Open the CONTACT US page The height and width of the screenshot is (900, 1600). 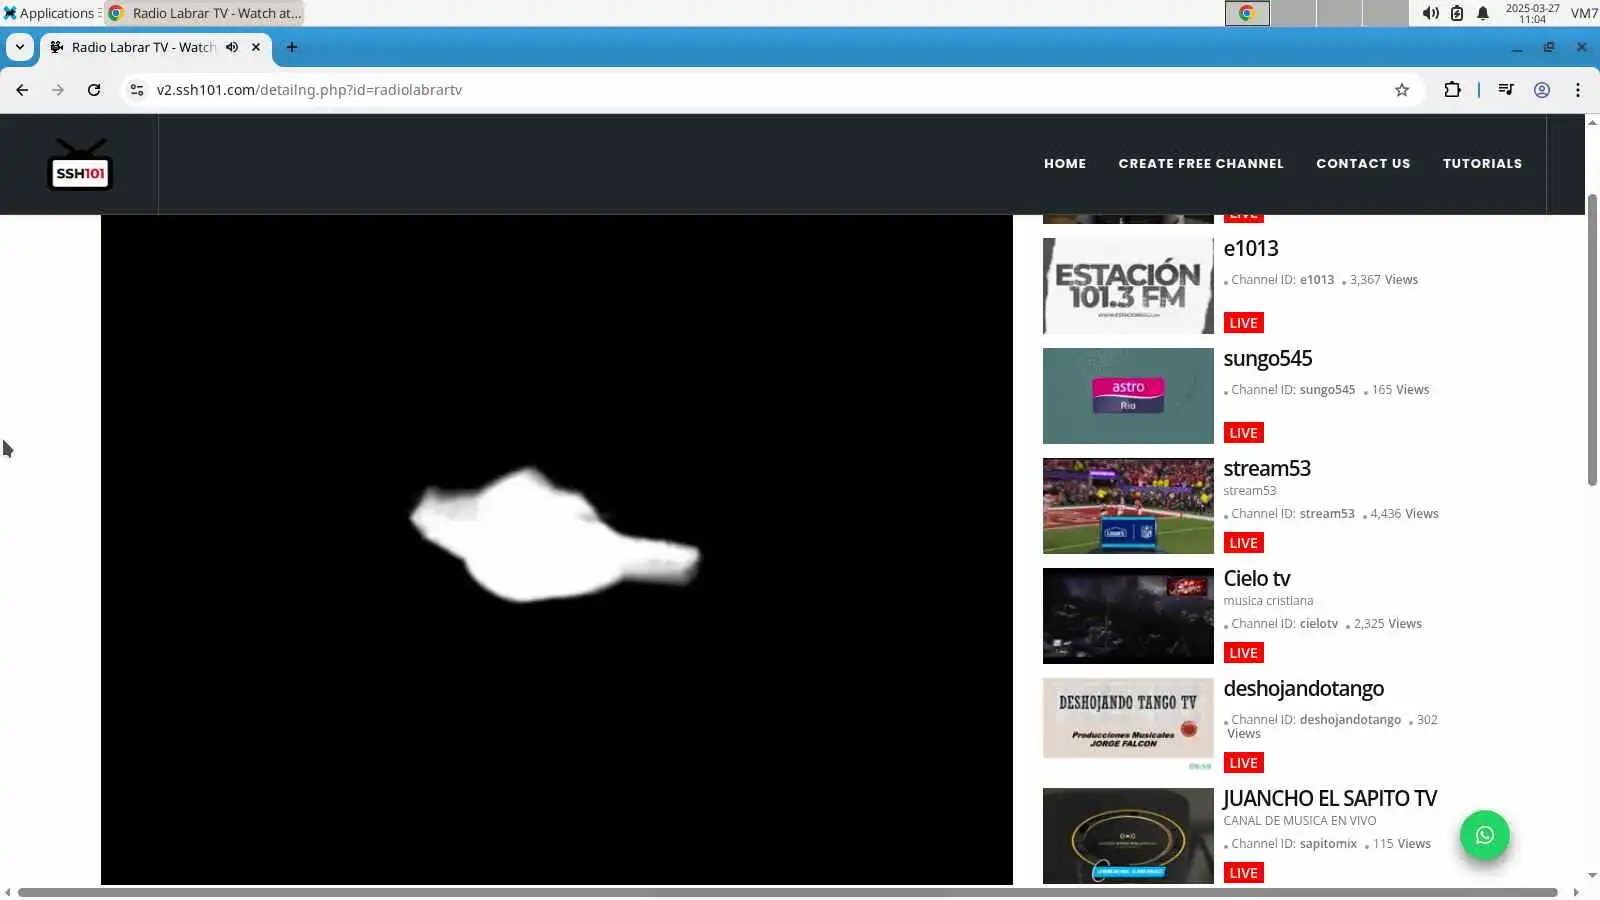[1363, 164]
